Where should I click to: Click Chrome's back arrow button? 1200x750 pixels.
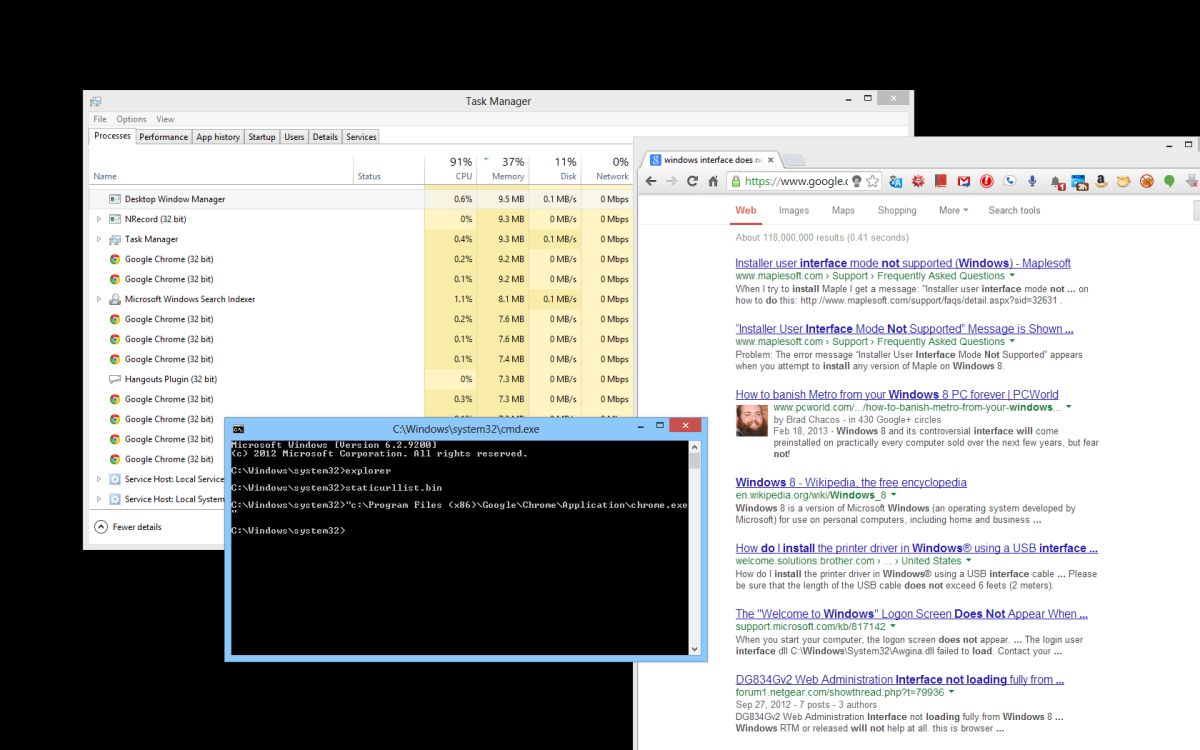coord(650,182)
